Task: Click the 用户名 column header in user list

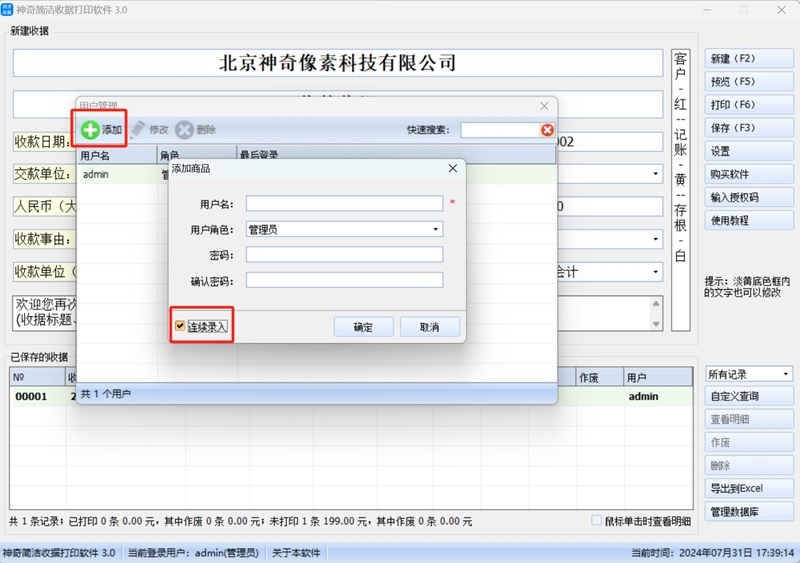Action: coord(117,155)
